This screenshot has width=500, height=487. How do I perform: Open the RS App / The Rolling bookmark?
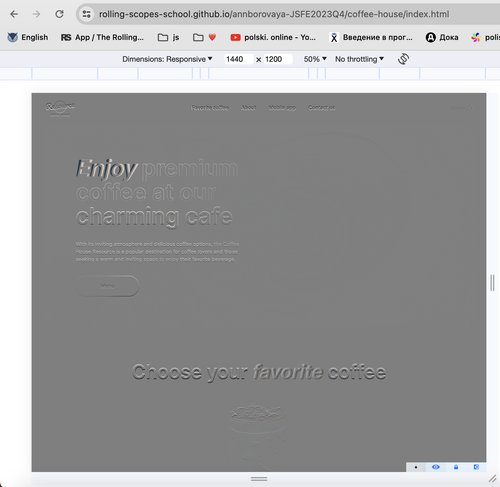(x=102, y=37)
